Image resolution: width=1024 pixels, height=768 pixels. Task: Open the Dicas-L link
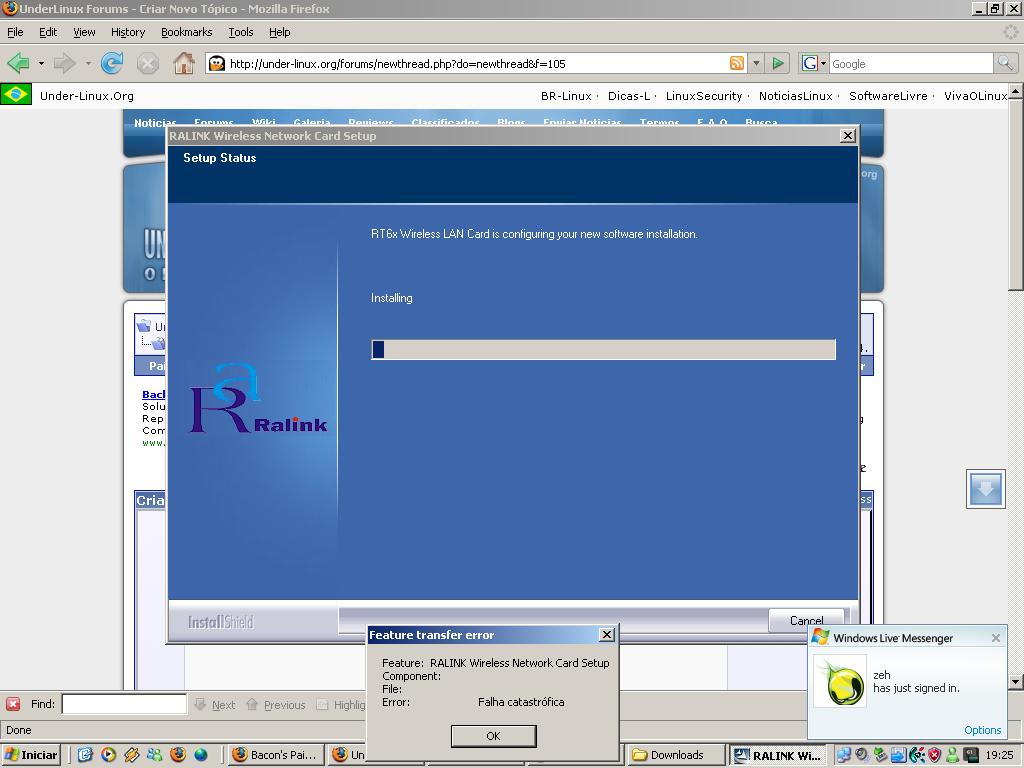click(x=629, y=95)
